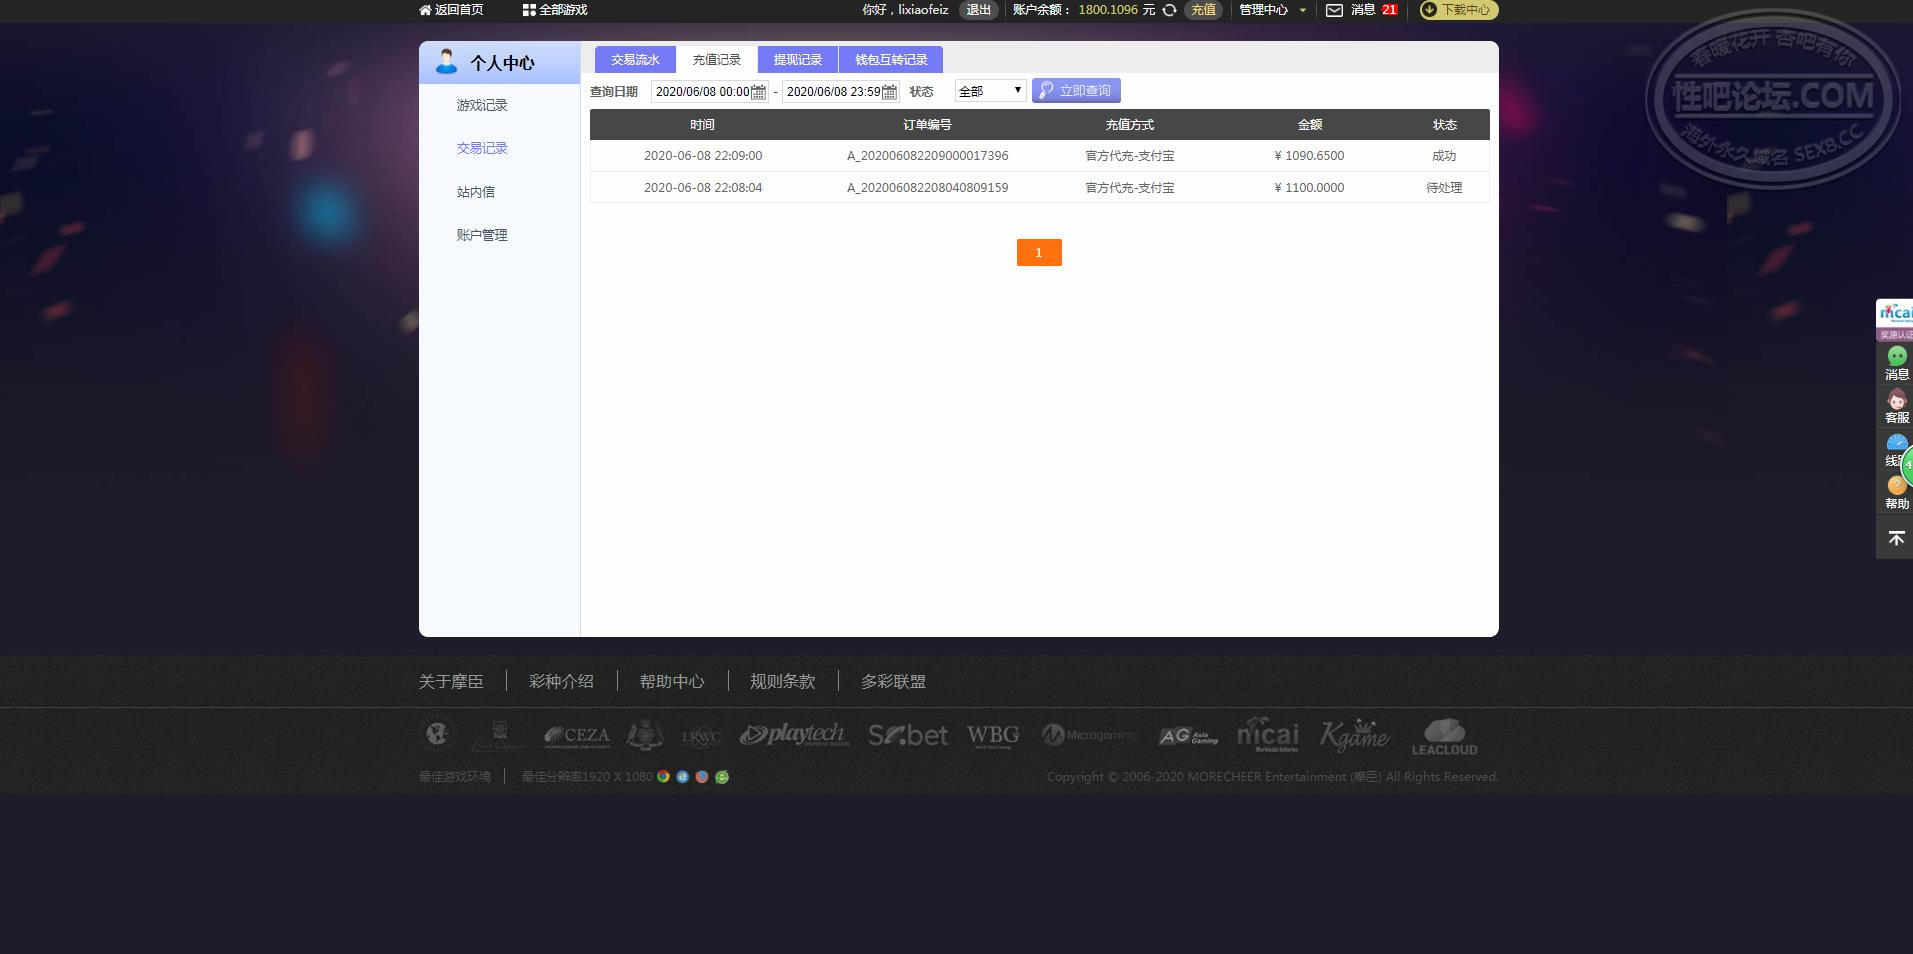Open the 多彩联盟 footer link
1913x954 pixels.
pyautogui.click(x=893, y=682)
